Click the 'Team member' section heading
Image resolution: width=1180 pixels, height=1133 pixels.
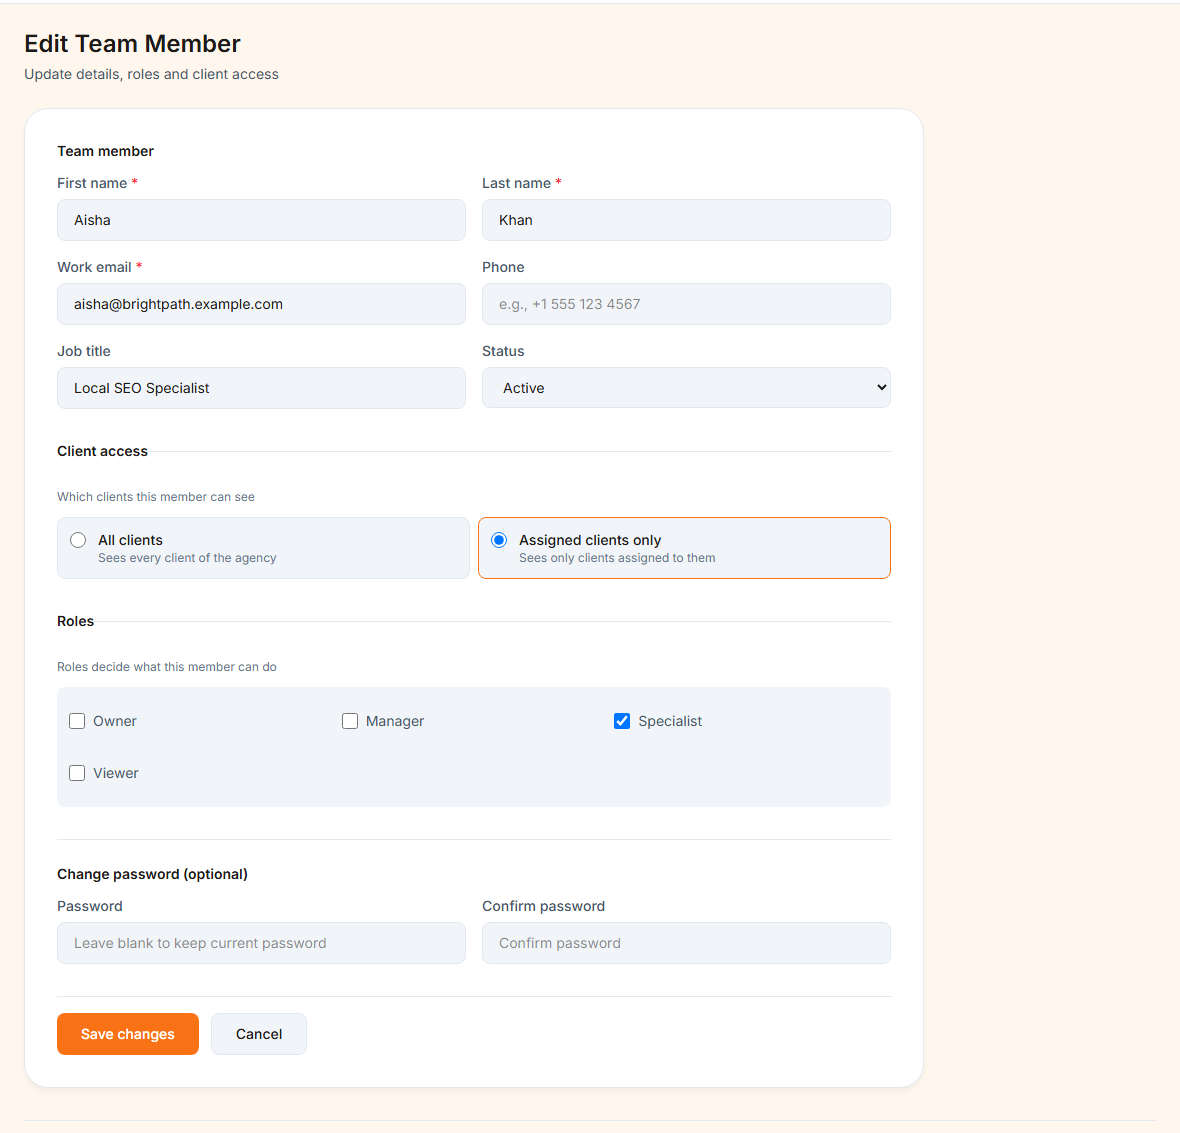(105, 151)
